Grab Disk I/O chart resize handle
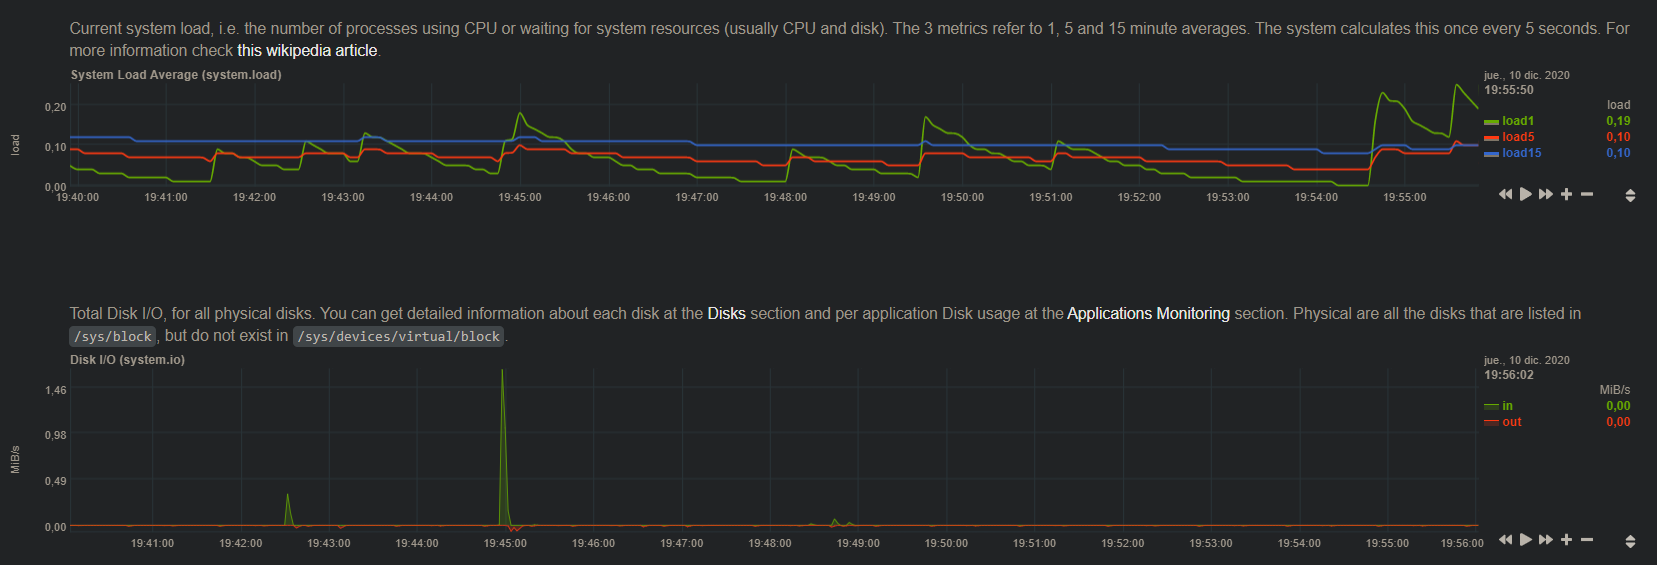The image size is (1657, 565). 1630,541
